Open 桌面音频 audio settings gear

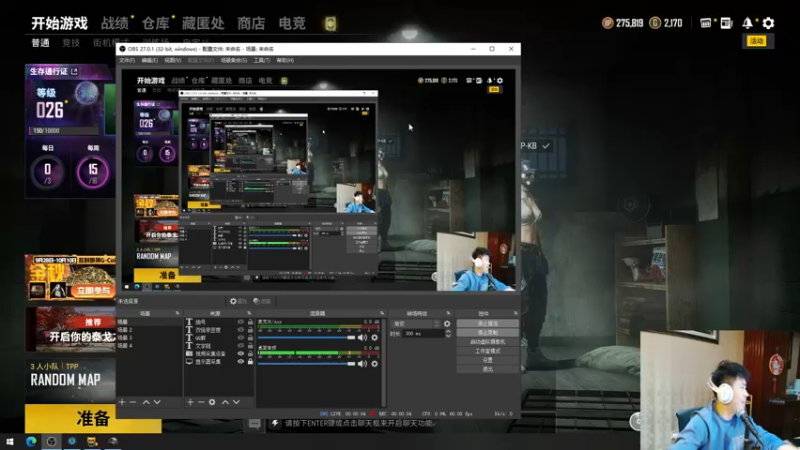tap(374, 364)
